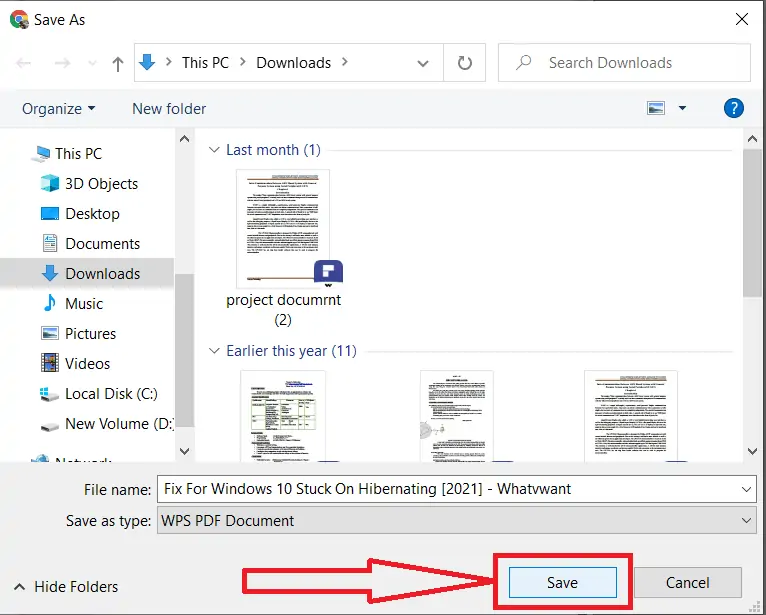
Task: Select This PC in the address path
Action: (205, 63)
